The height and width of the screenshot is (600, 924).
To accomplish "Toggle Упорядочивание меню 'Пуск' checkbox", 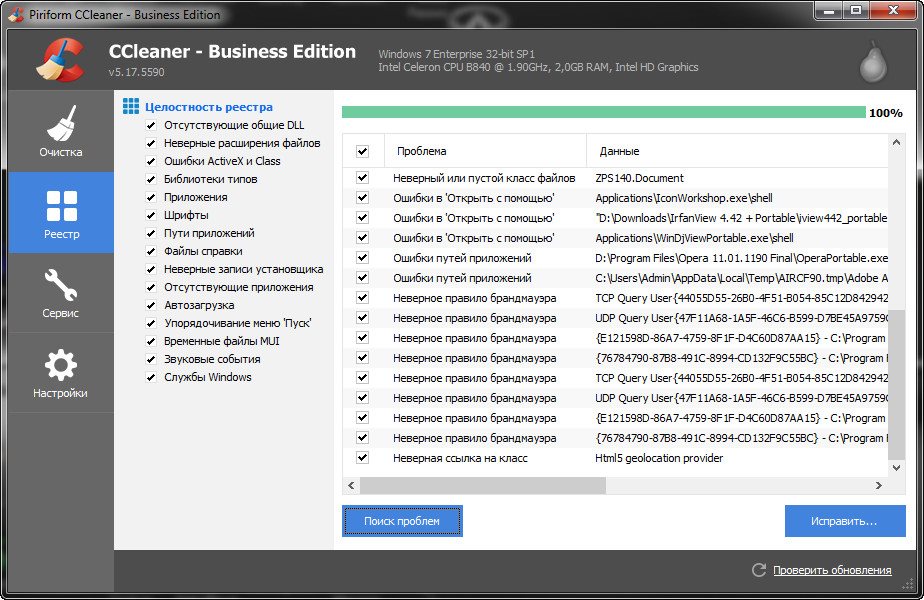I will (151, 323).
